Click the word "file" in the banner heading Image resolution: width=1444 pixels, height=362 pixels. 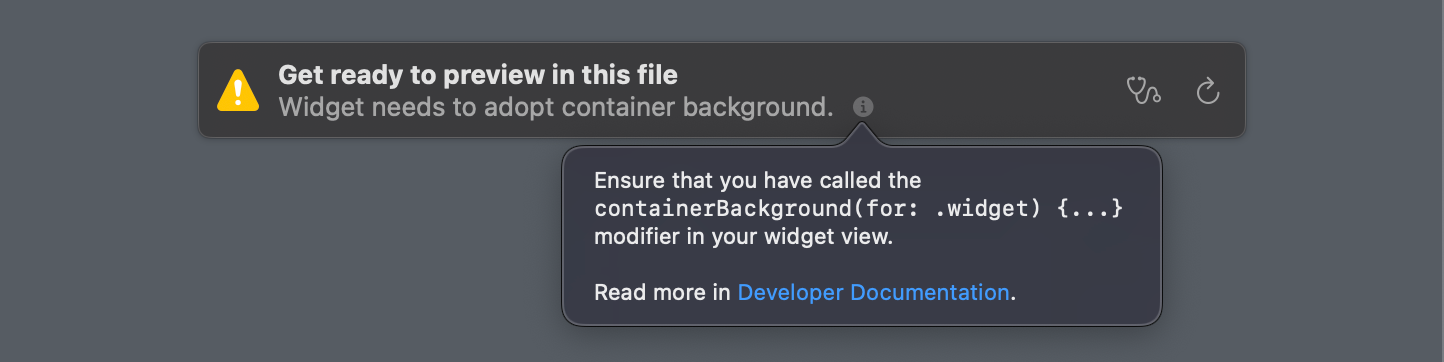[655, 75]
